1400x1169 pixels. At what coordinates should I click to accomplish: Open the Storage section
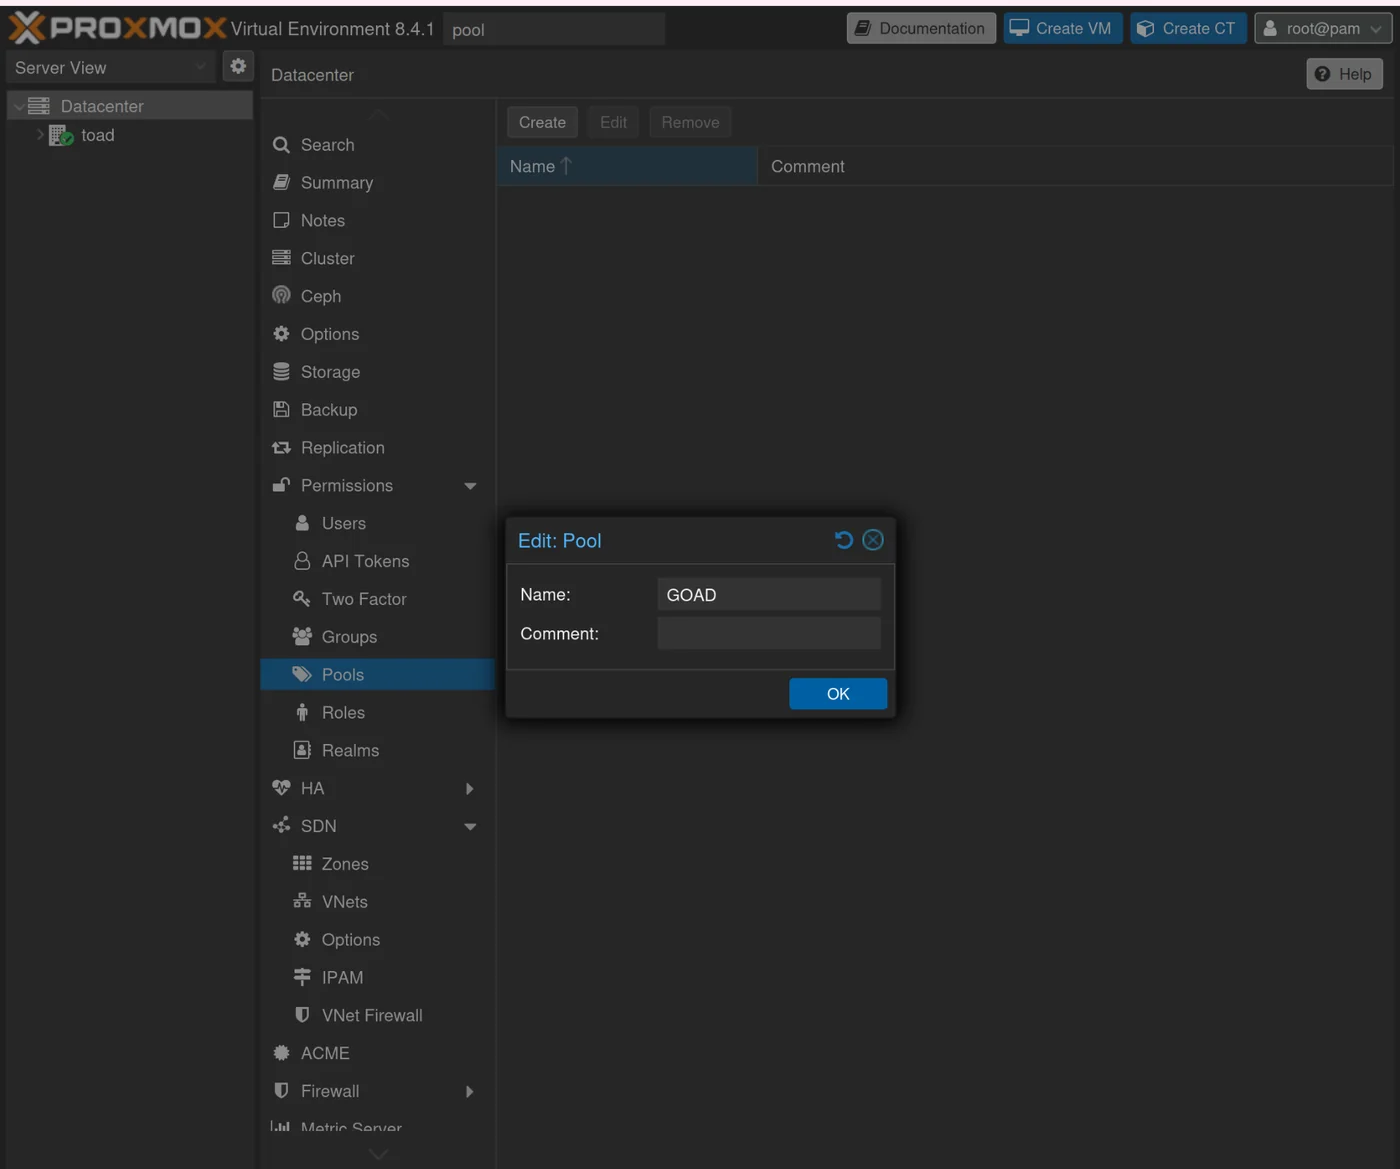point(330,372)
